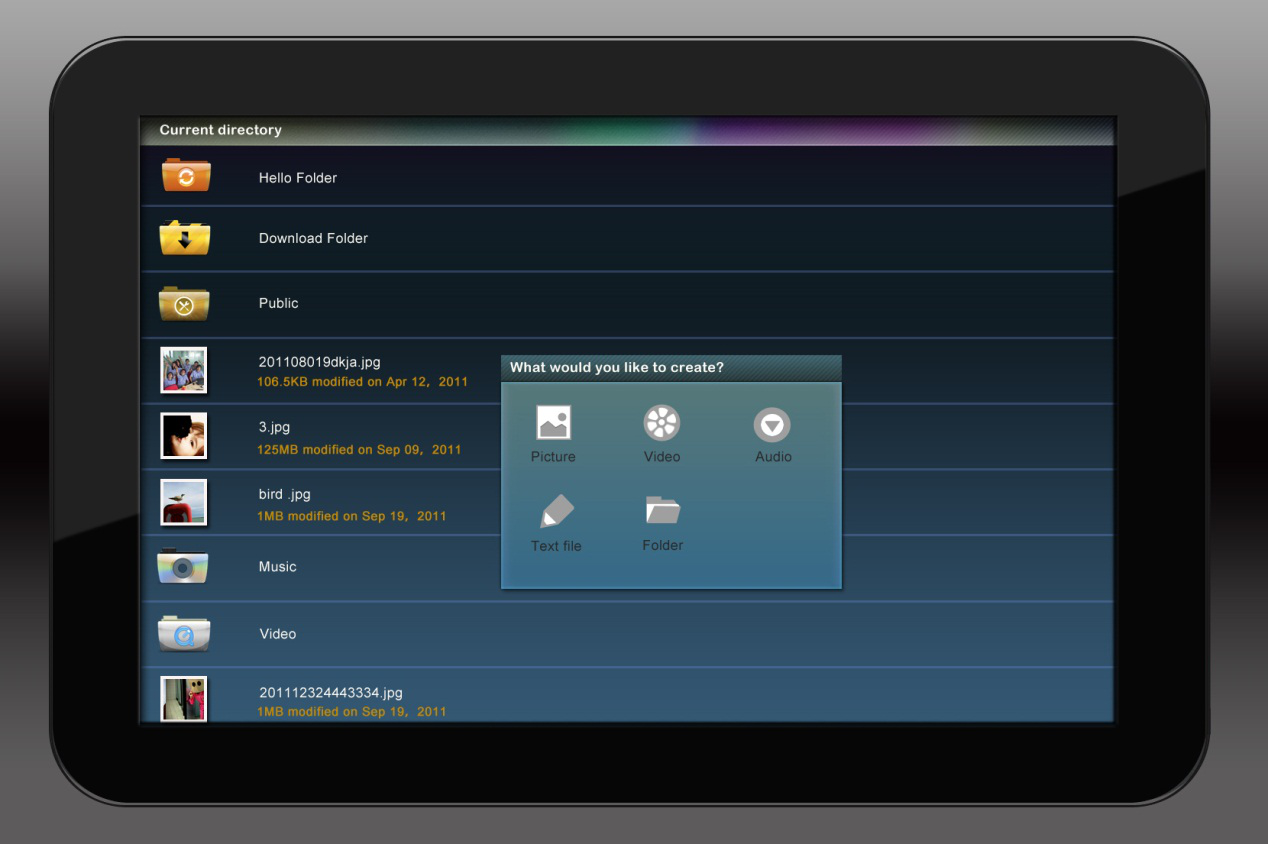1268x844 pixels.
Task: Open the 201108019dkja.jpg thumbnail
Action: coord(184,370)
